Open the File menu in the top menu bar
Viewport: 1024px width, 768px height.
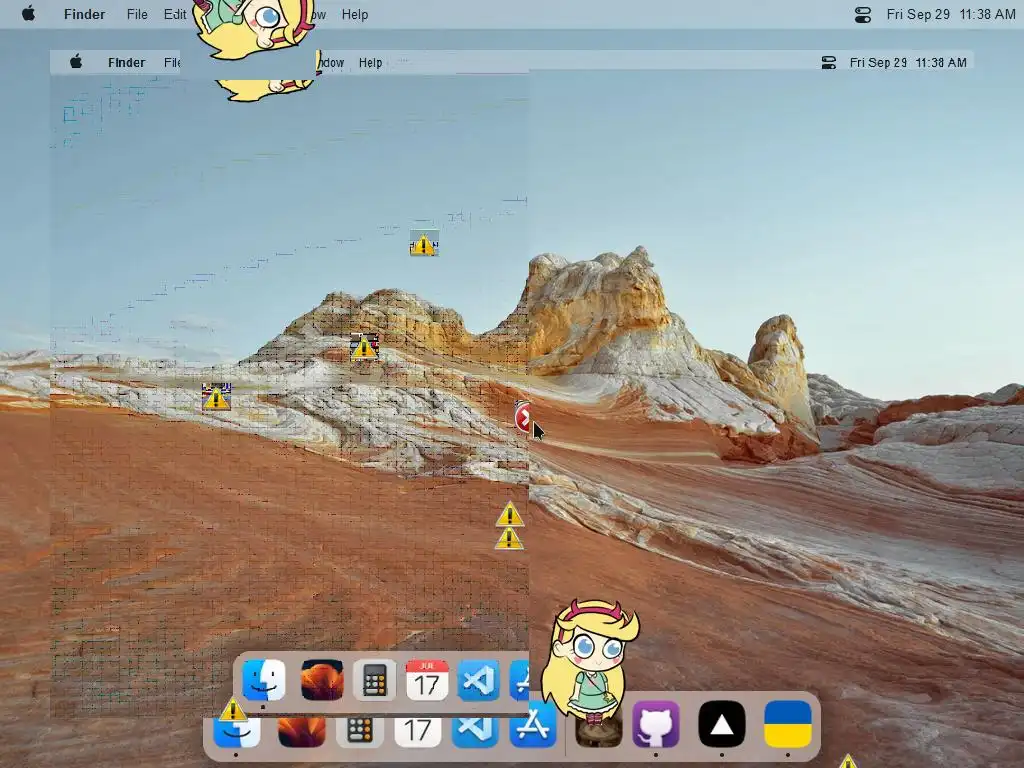[137, 14]
